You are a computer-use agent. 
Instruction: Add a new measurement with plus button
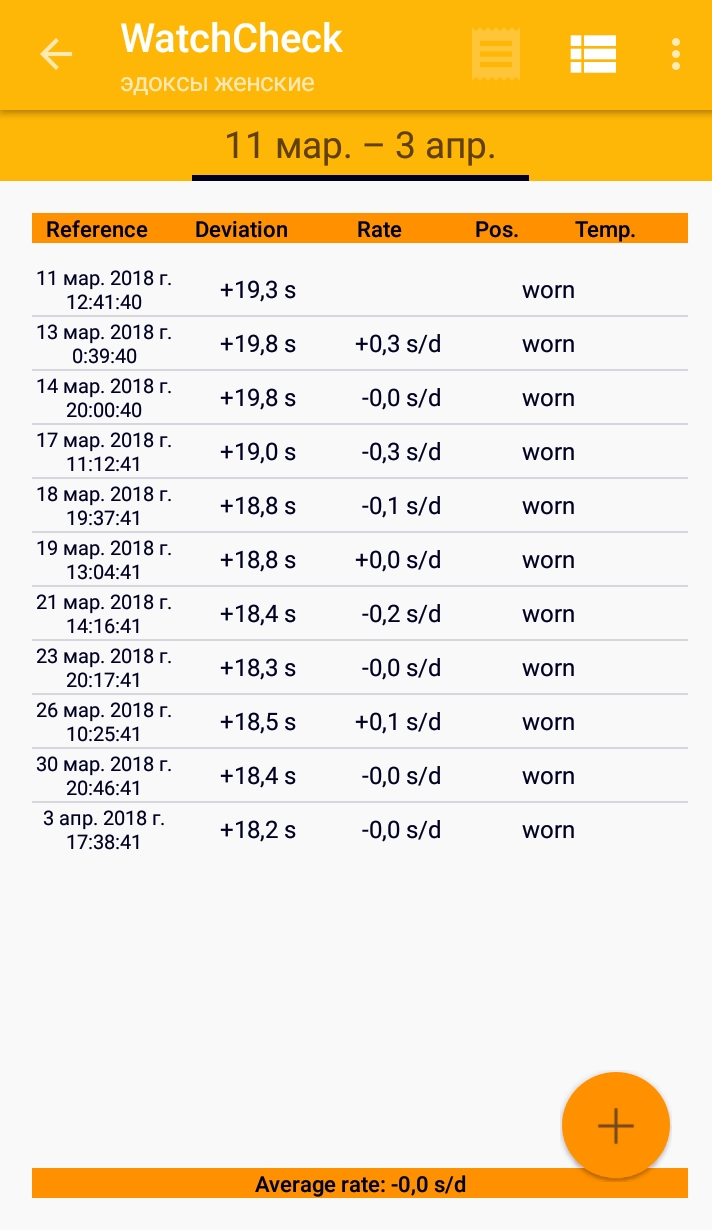[x=615, y=1126]
